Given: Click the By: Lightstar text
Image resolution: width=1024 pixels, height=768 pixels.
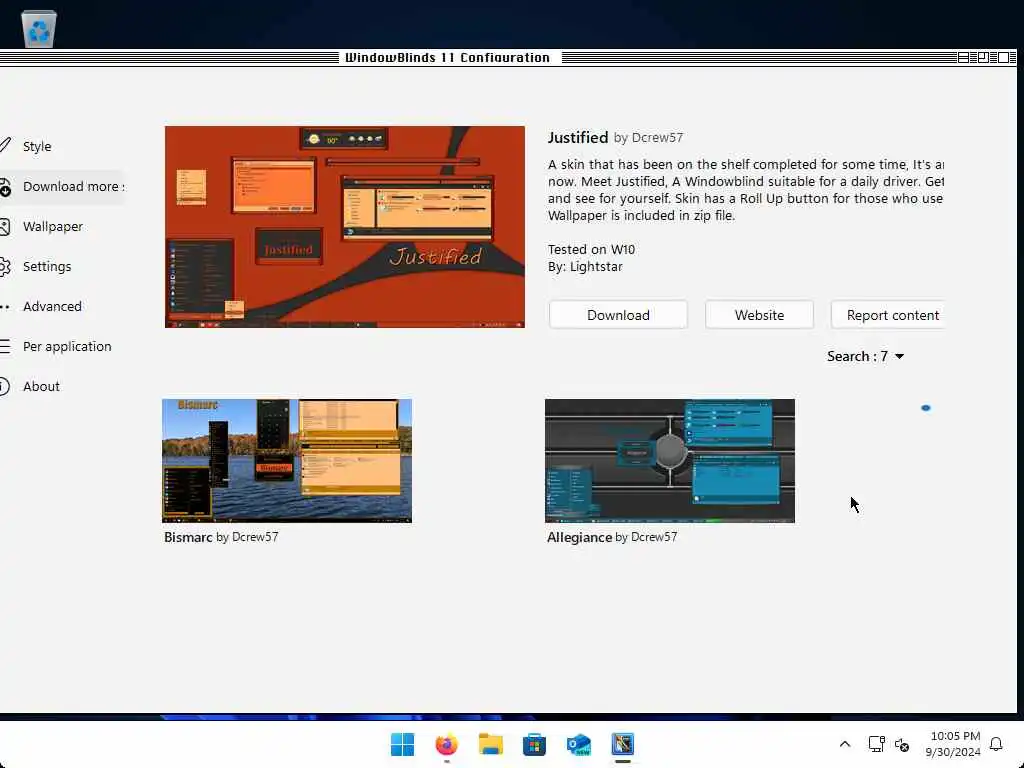Looking at the screenshot, I should coord(585,266).
